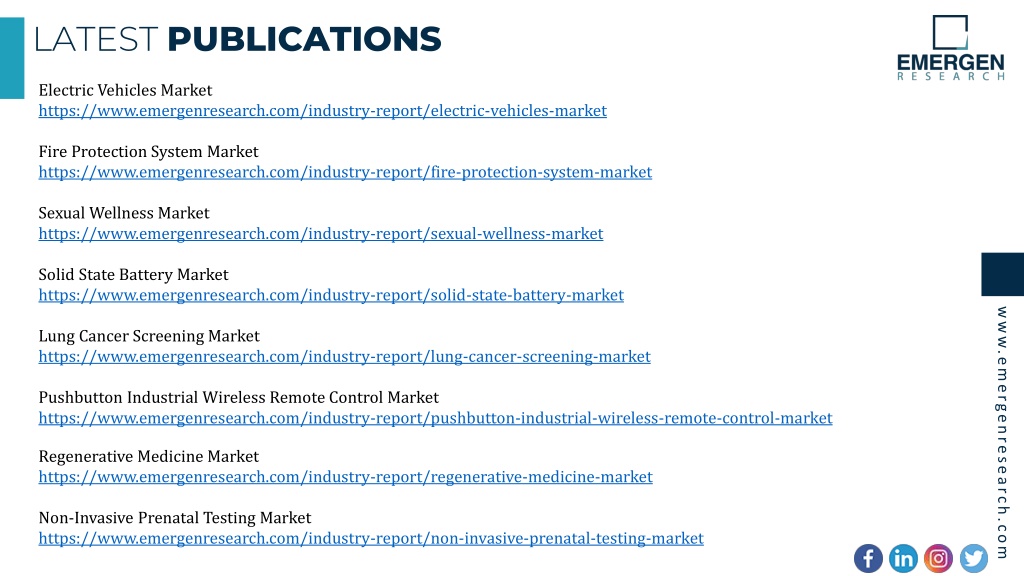The image size is (1024, 576).
Task: Open the solid-state-battery-market report link
Action: pos(331,295)
